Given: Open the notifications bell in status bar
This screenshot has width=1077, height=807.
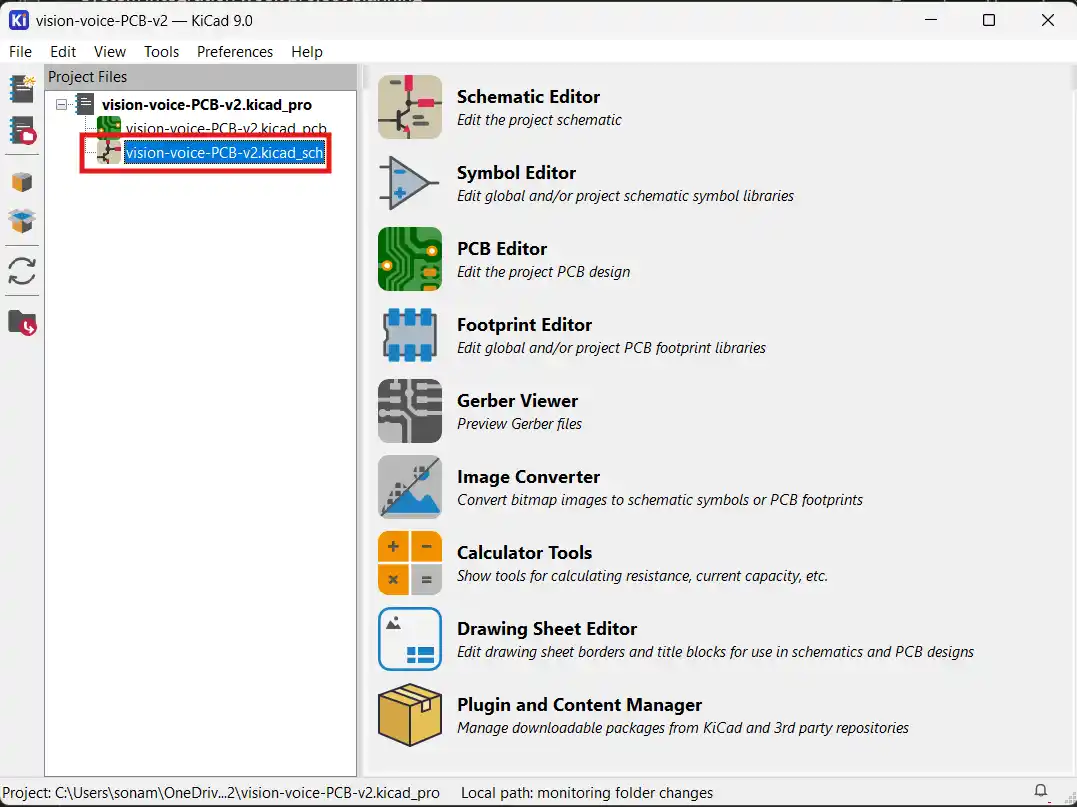Looking at the screenshot, I should (x=1041, y=791).
